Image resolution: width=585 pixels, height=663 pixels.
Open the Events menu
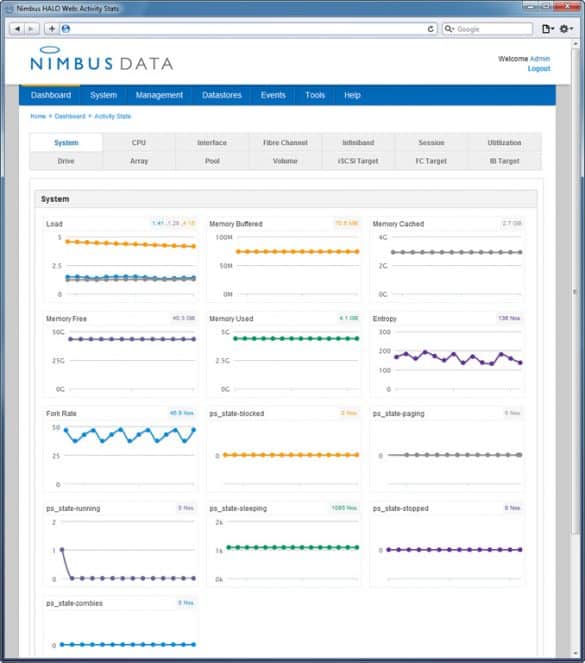(x=273, y=95)
